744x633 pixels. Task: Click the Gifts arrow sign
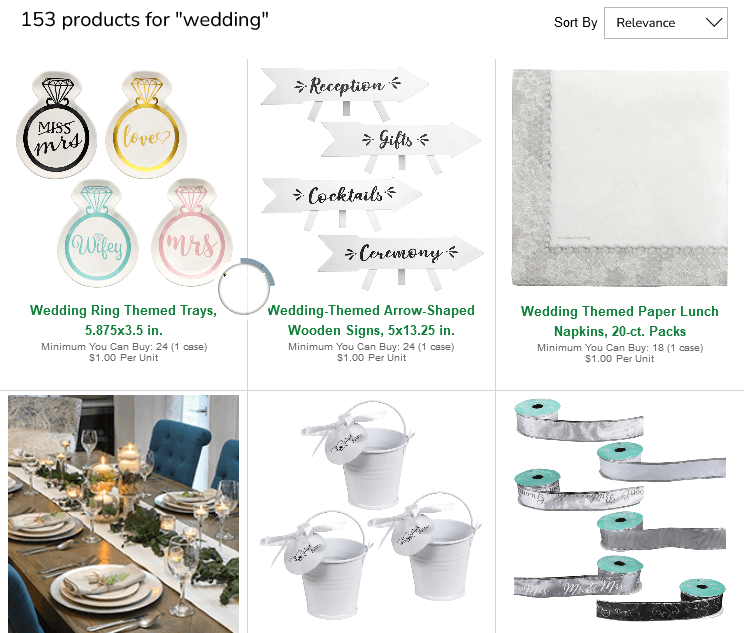[401, 147]
